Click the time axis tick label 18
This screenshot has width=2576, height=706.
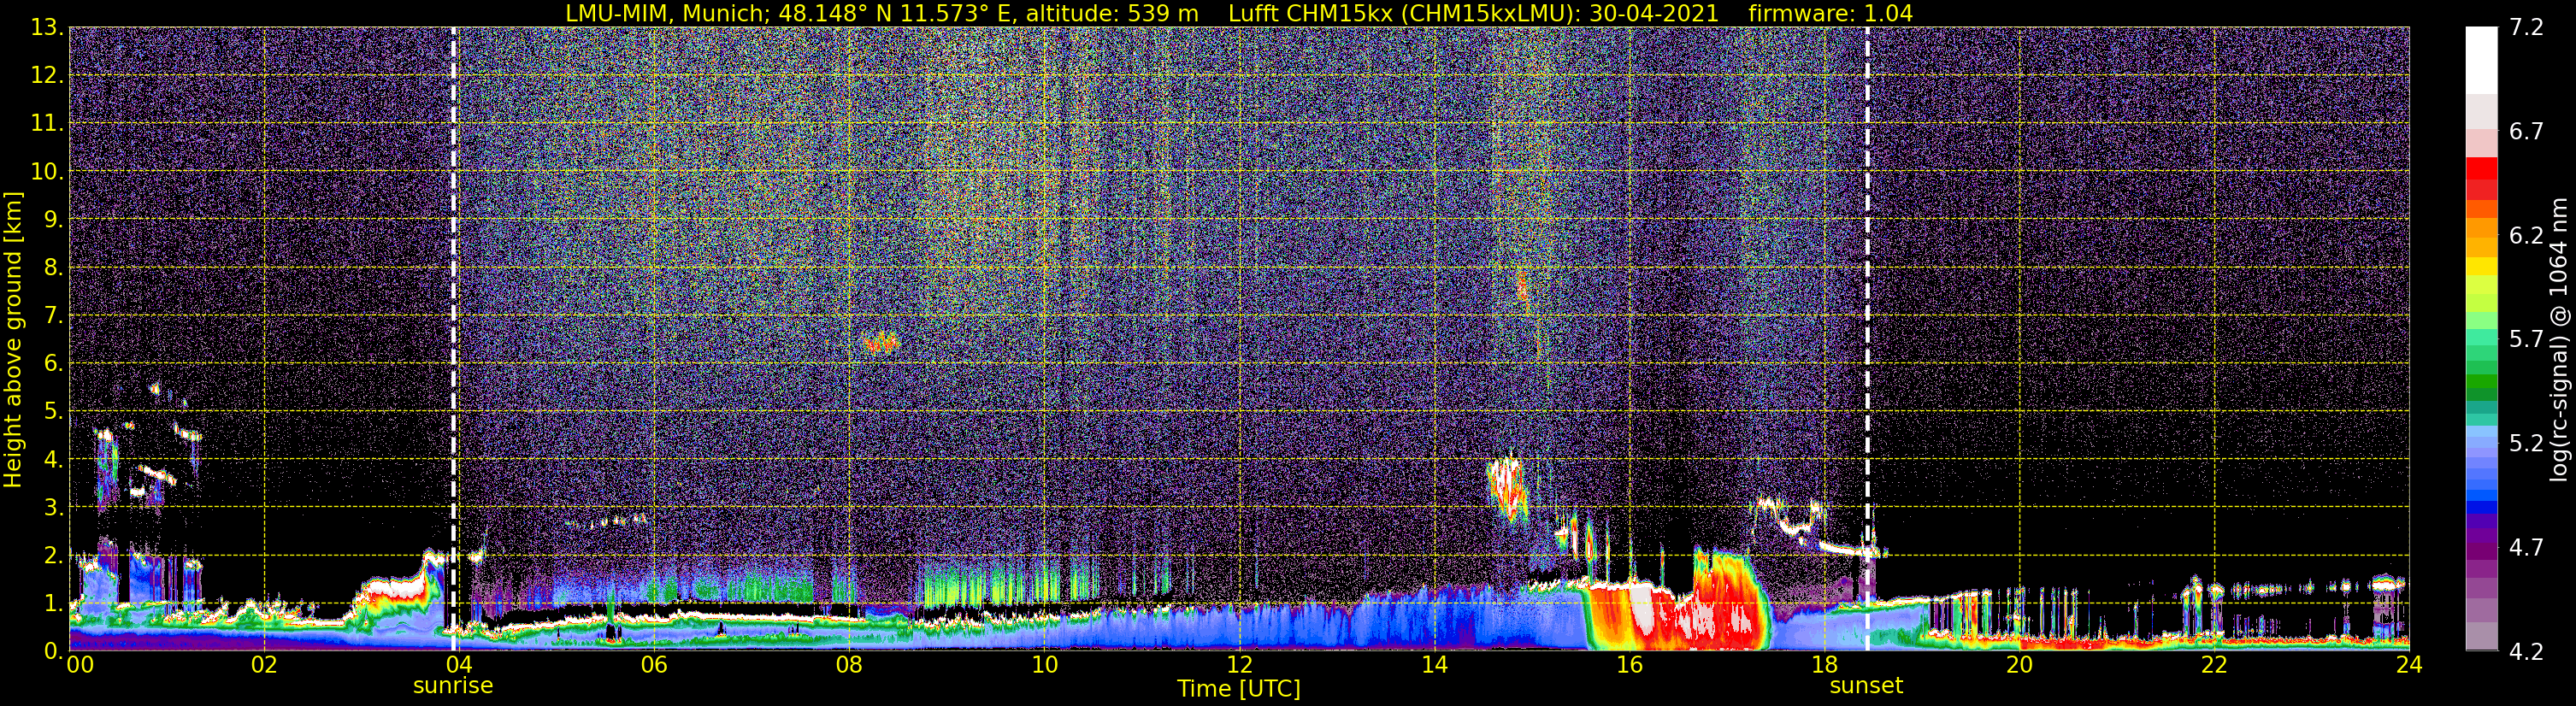pyautogui.click(x=1824, y=666)
